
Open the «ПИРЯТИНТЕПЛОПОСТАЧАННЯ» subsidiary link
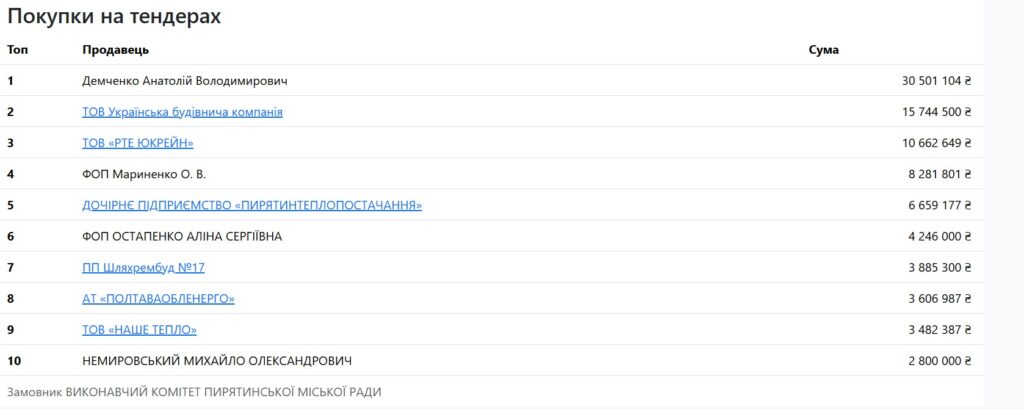tap(251, 205)
